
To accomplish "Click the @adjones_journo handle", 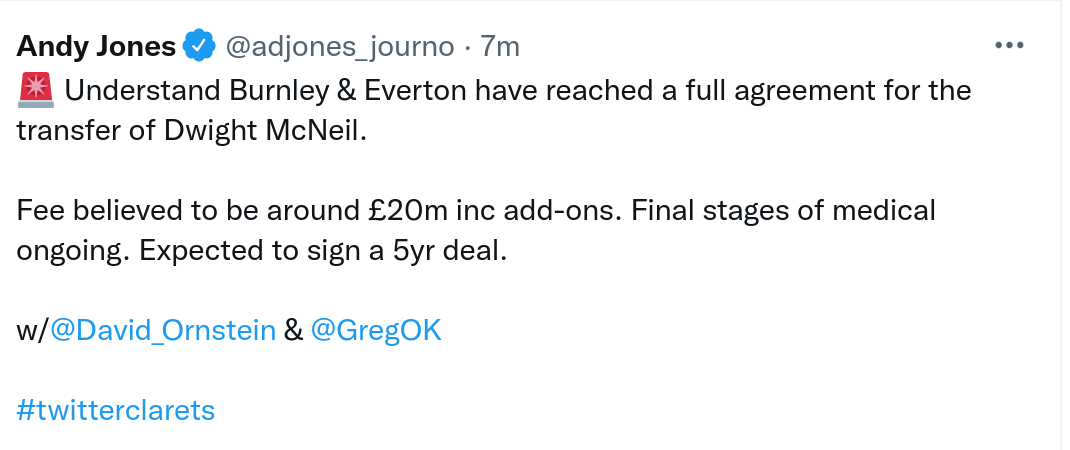I will pyautogui.click(x=340, y=46).
